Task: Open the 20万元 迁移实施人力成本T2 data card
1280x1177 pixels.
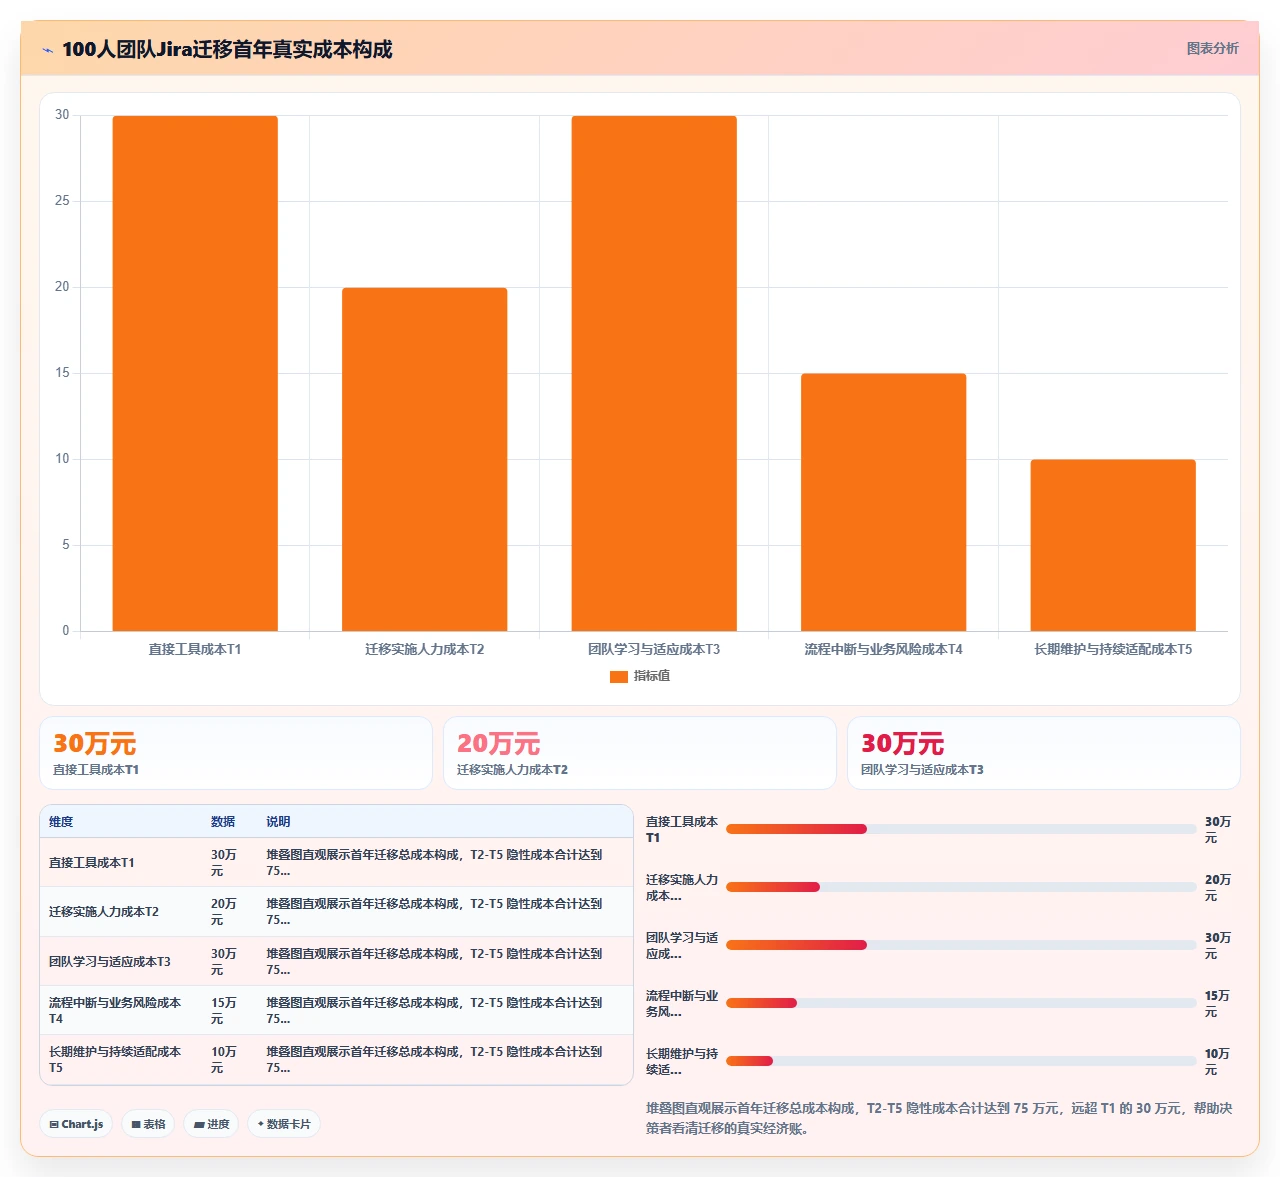Action: 640,753
